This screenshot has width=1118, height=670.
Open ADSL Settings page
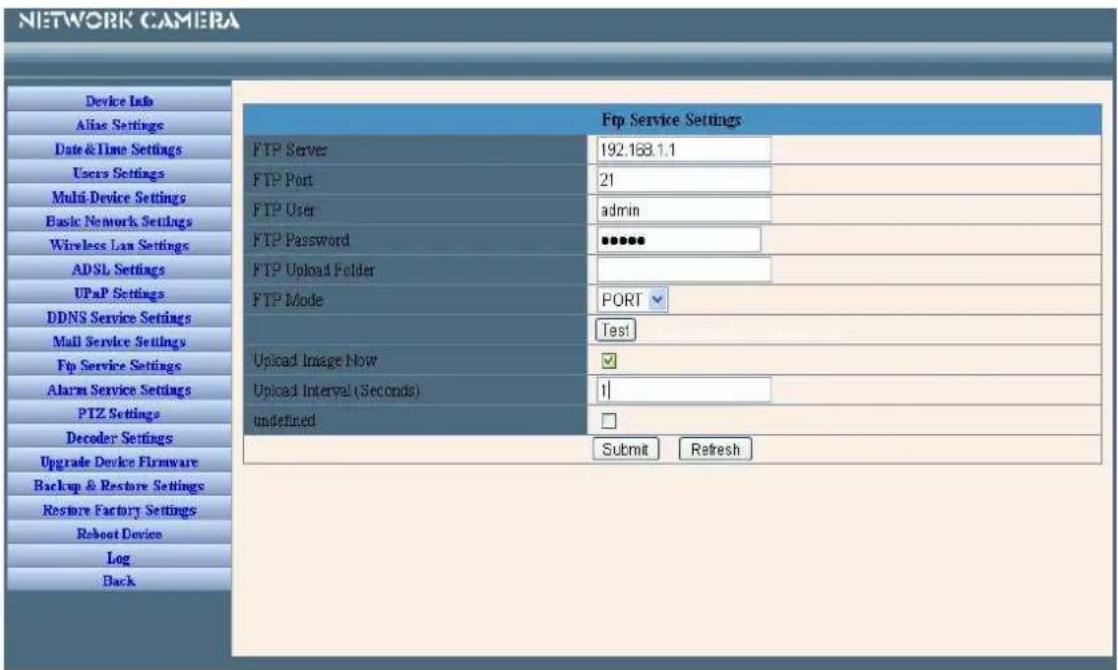coord(119,269)
